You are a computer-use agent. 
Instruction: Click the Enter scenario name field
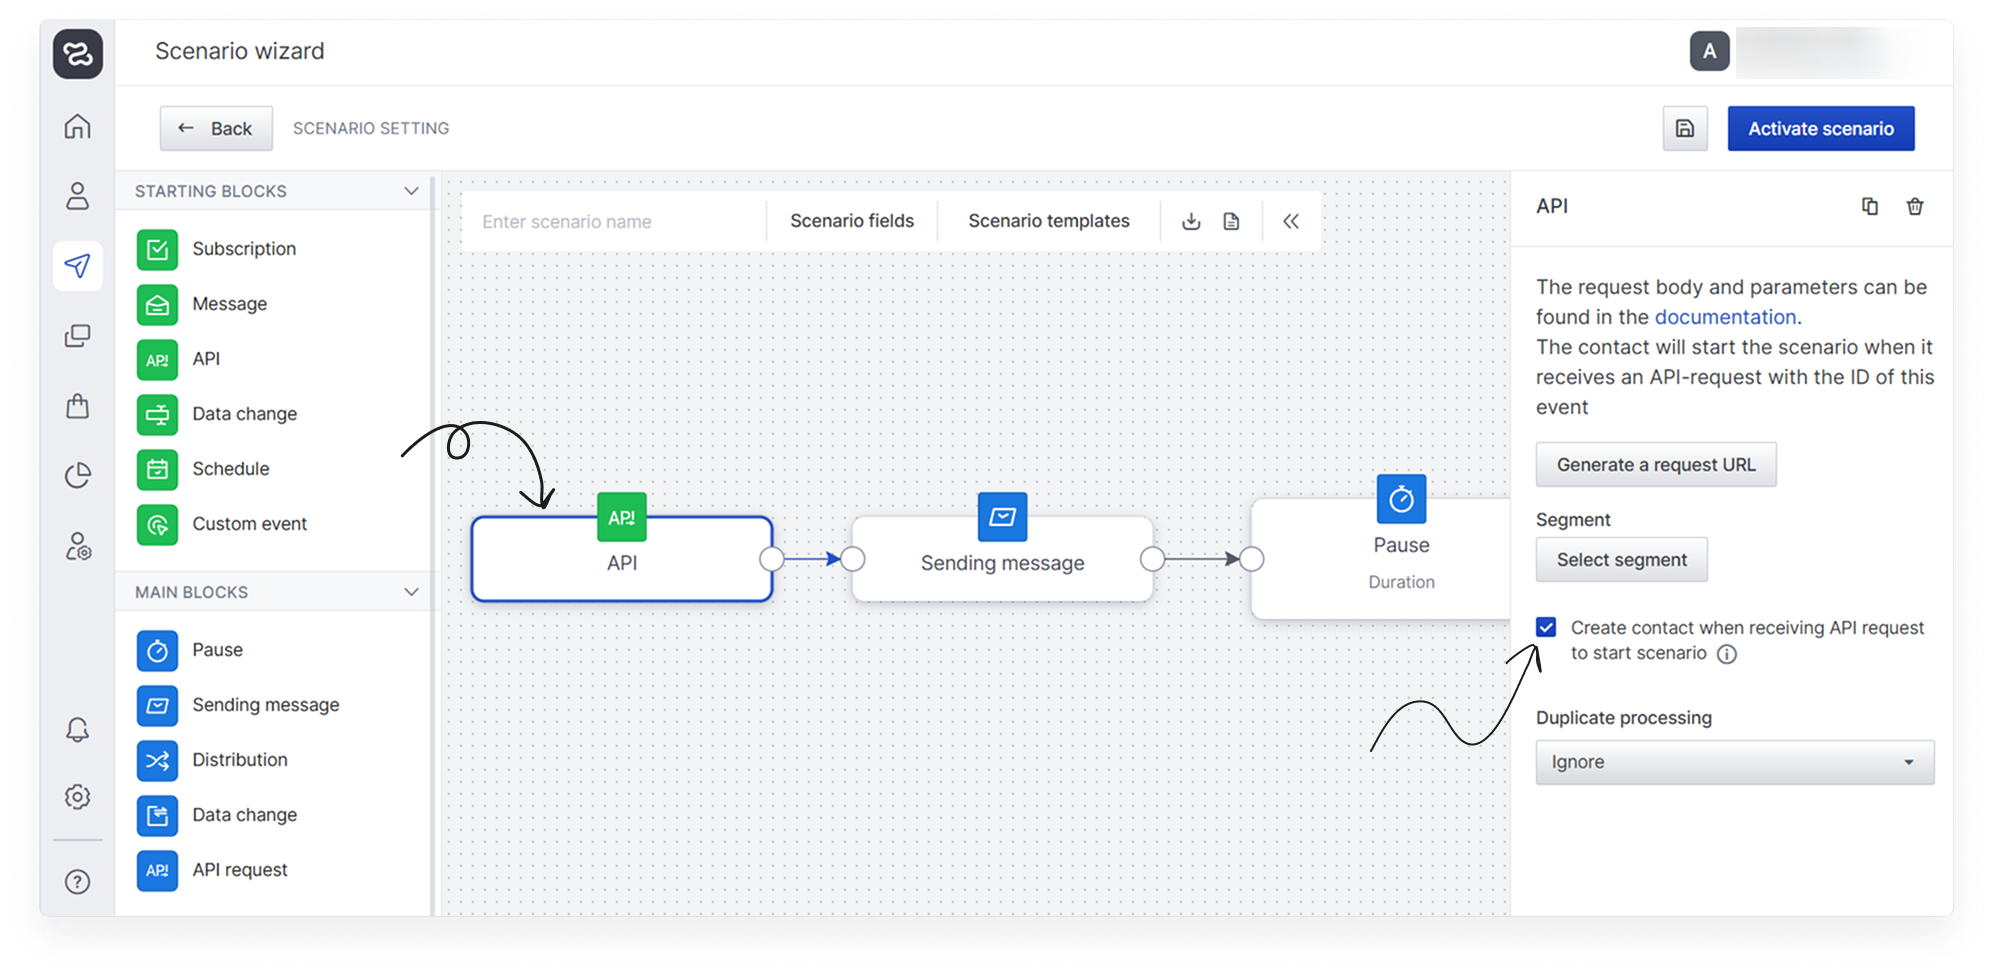coord(613,222)
